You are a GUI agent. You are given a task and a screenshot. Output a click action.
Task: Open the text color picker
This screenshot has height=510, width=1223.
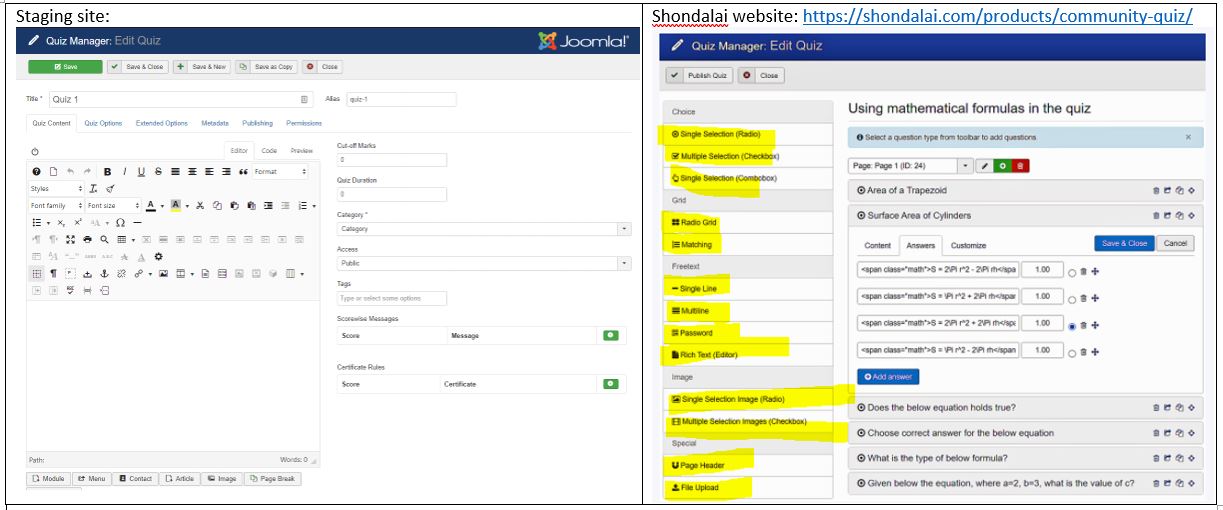(151, 205)
